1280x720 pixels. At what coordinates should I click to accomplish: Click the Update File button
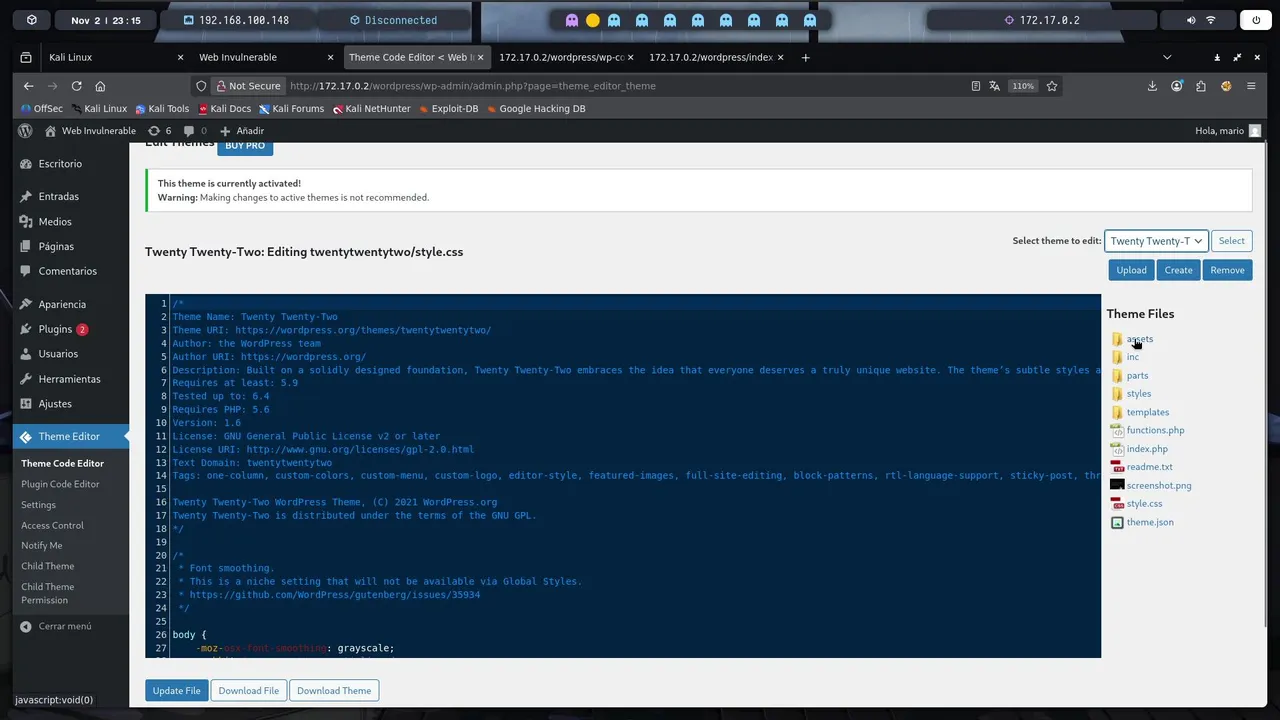pos(177,691)
